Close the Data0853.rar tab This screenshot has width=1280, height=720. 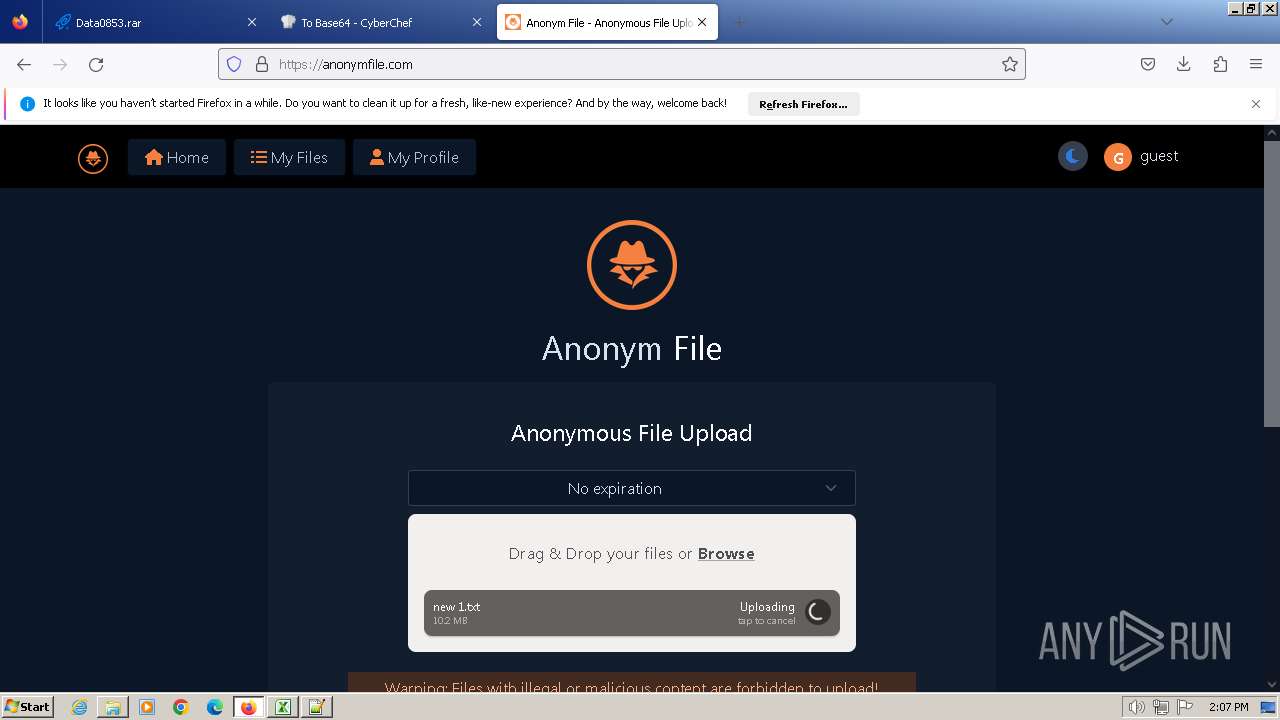pyautogui.click(x=251, y=22)
